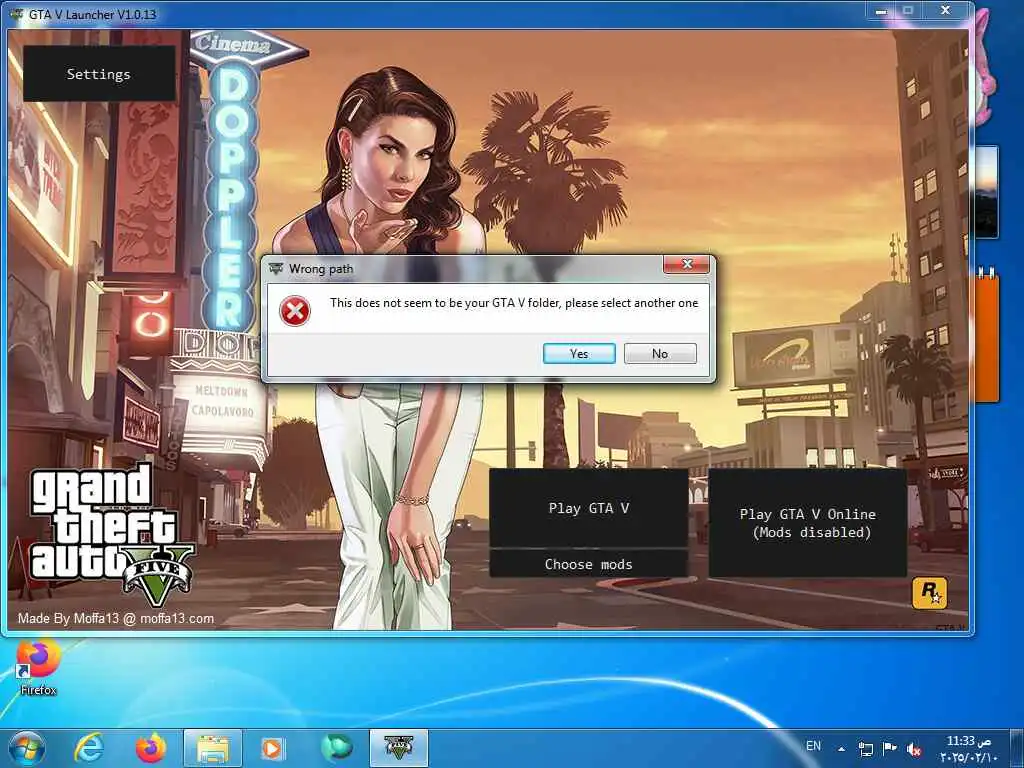The image size is (1024, 768).
Task: Launch Firefox from the taskbar
Action: tap(151, 748)
